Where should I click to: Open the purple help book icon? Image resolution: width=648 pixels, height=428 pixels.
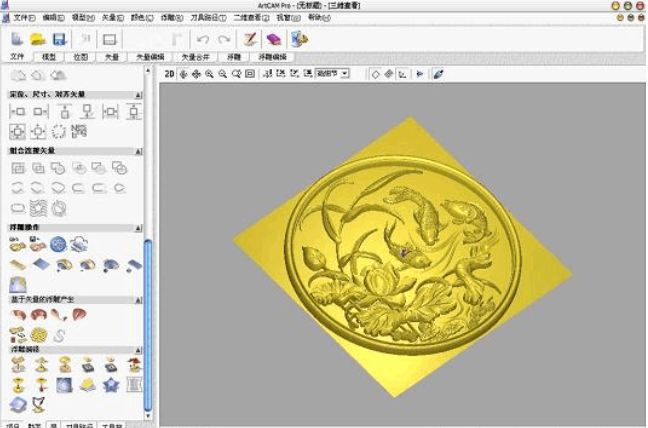tap(274, 39)
